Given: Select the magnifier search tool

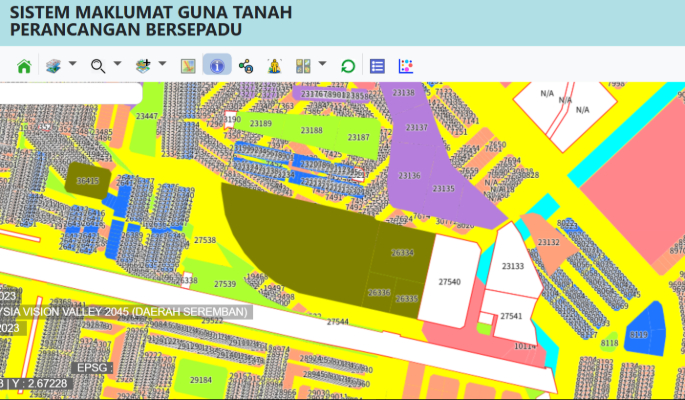Looking at the screenshot, I should [98, 66].
